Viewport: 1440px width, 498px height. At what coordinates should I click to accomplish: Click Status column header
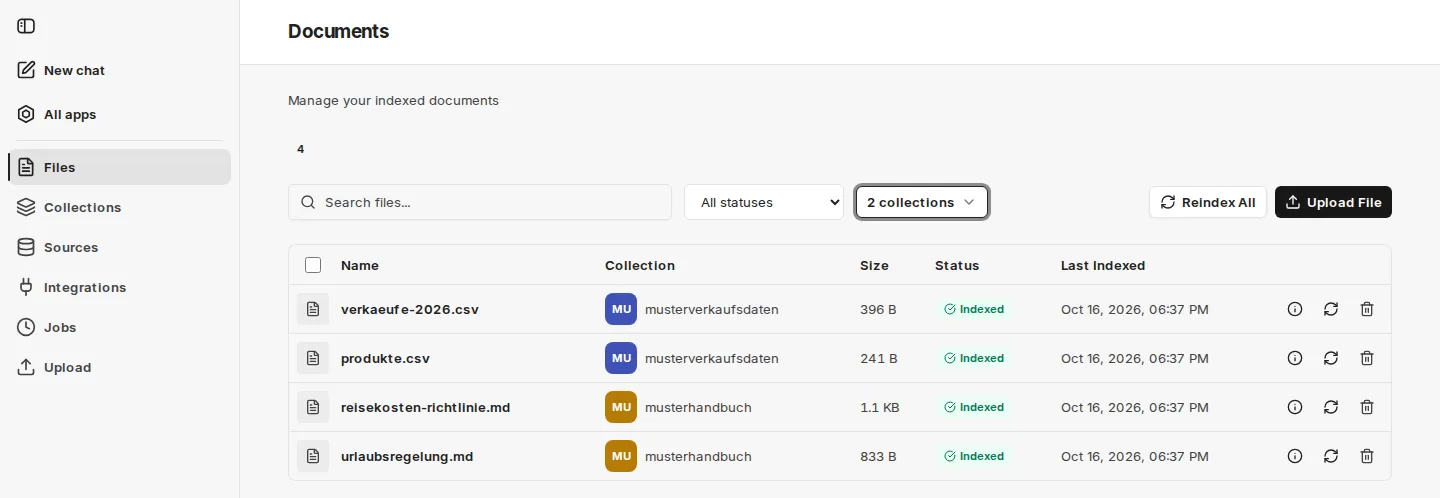[x=957, y=265]
